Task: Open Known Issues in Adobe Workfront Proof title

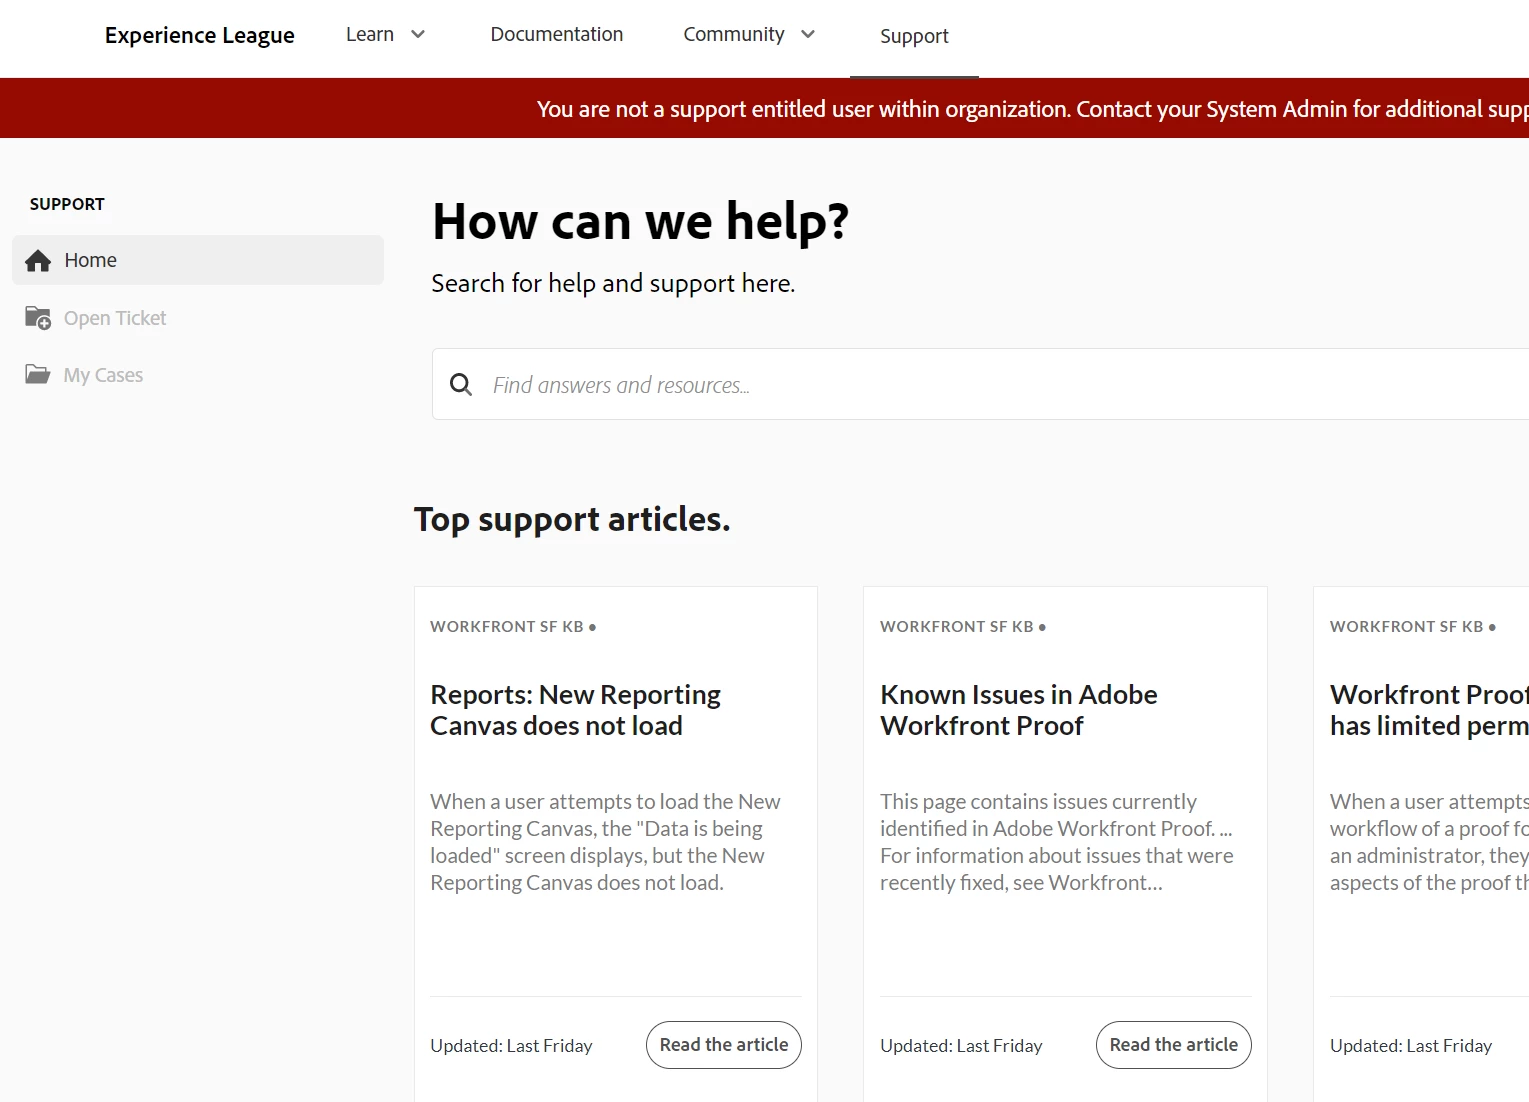Action: pos(1019,710)
